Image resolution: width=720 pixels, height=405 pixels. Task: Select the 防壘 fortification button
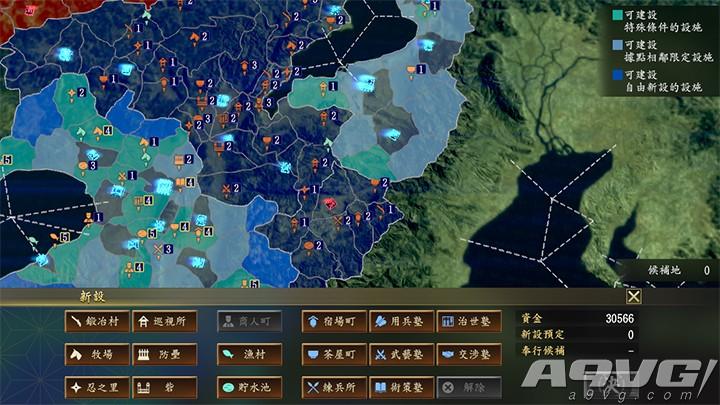click(x=165, y=354)
